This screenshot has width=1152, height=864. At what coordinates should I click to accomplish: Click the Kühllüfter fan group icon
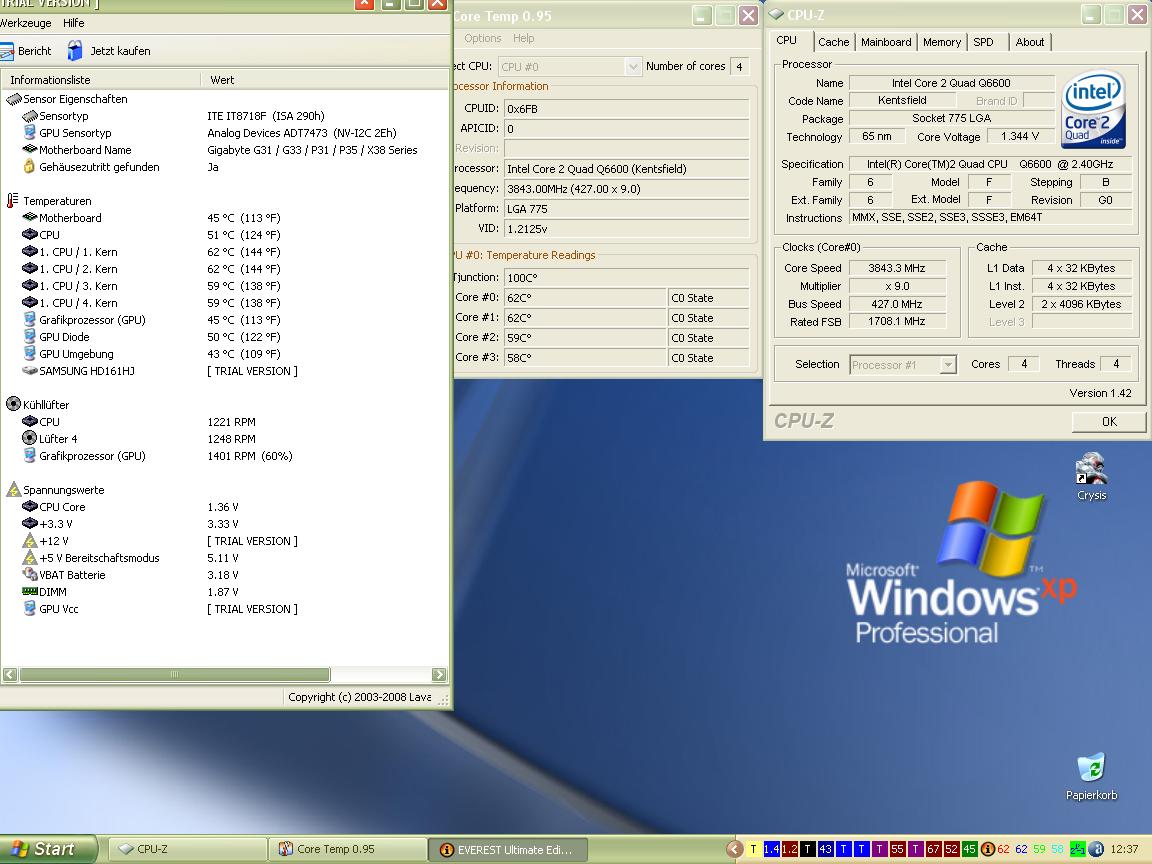(x=13, y=404)
